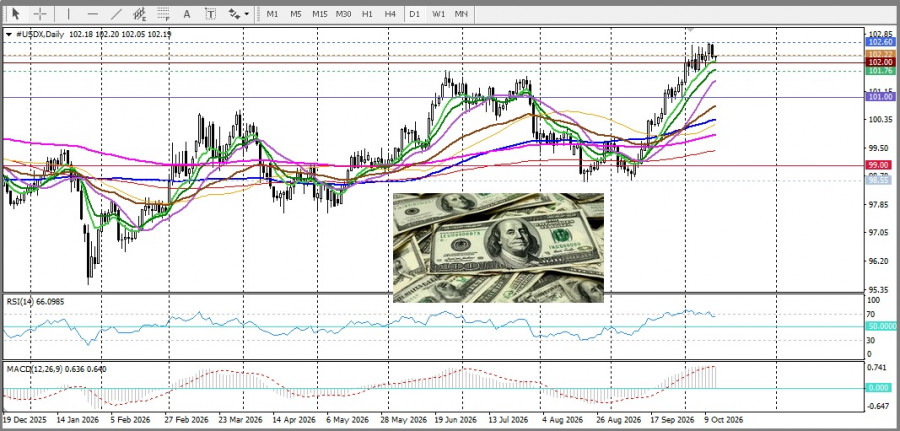Viewport: 900px width, 431px height.
Task: Select the text label 'T' tool
Action: (x=211, y=14)
